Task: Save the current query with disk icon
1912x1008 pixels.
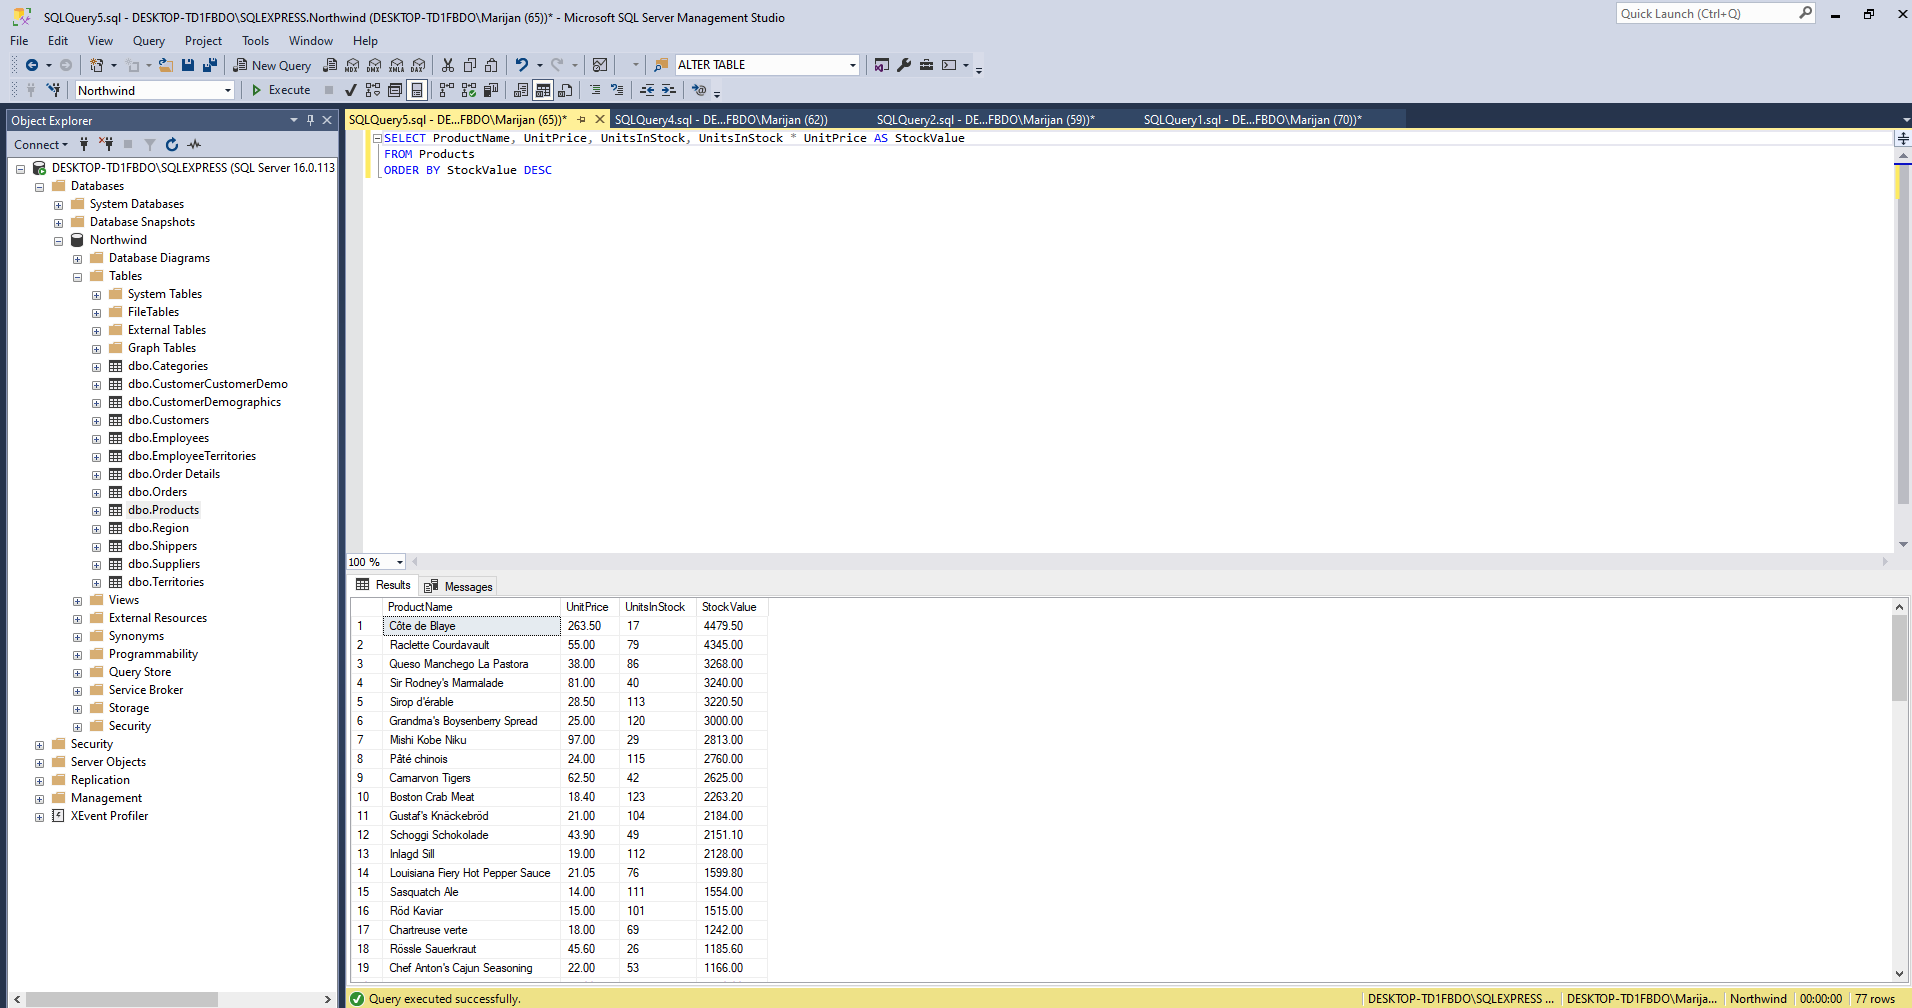Action: (188, 65)
